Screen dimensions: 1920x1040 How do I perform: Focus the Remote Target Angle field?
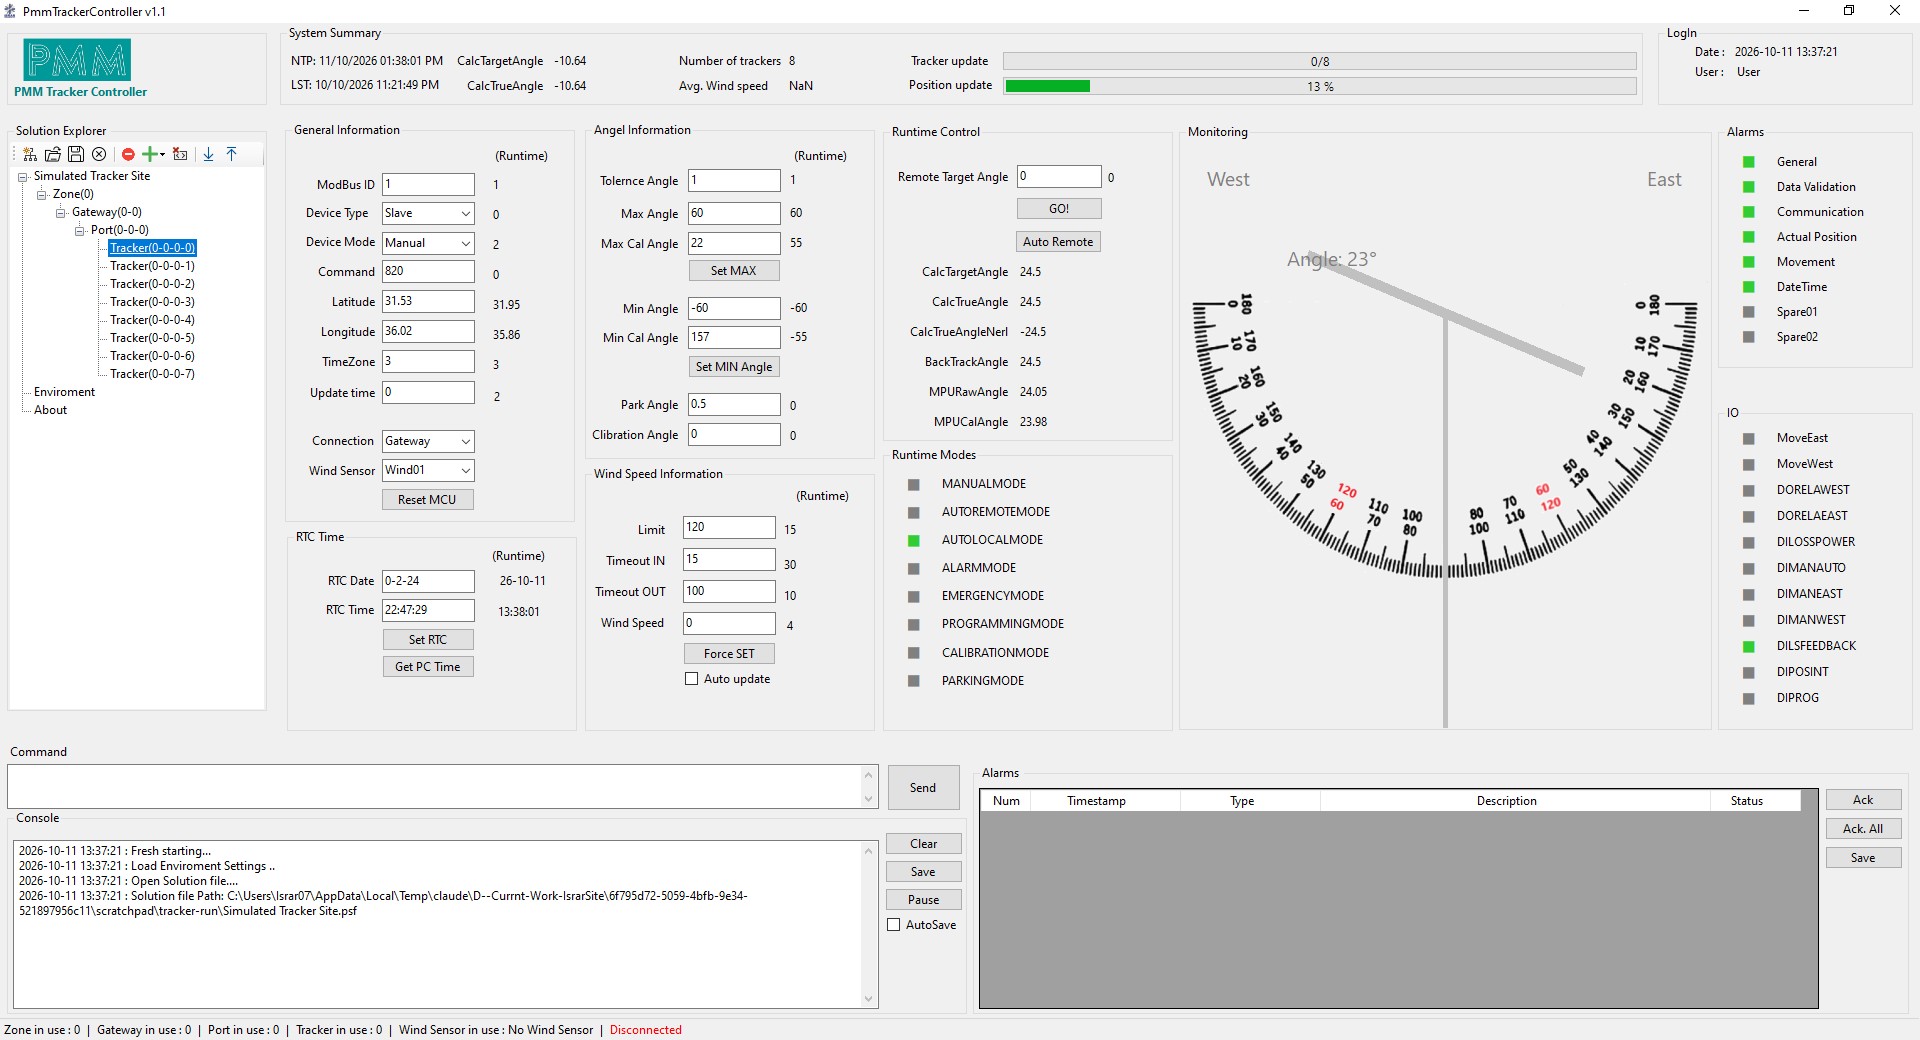(x=1059, y=176)
